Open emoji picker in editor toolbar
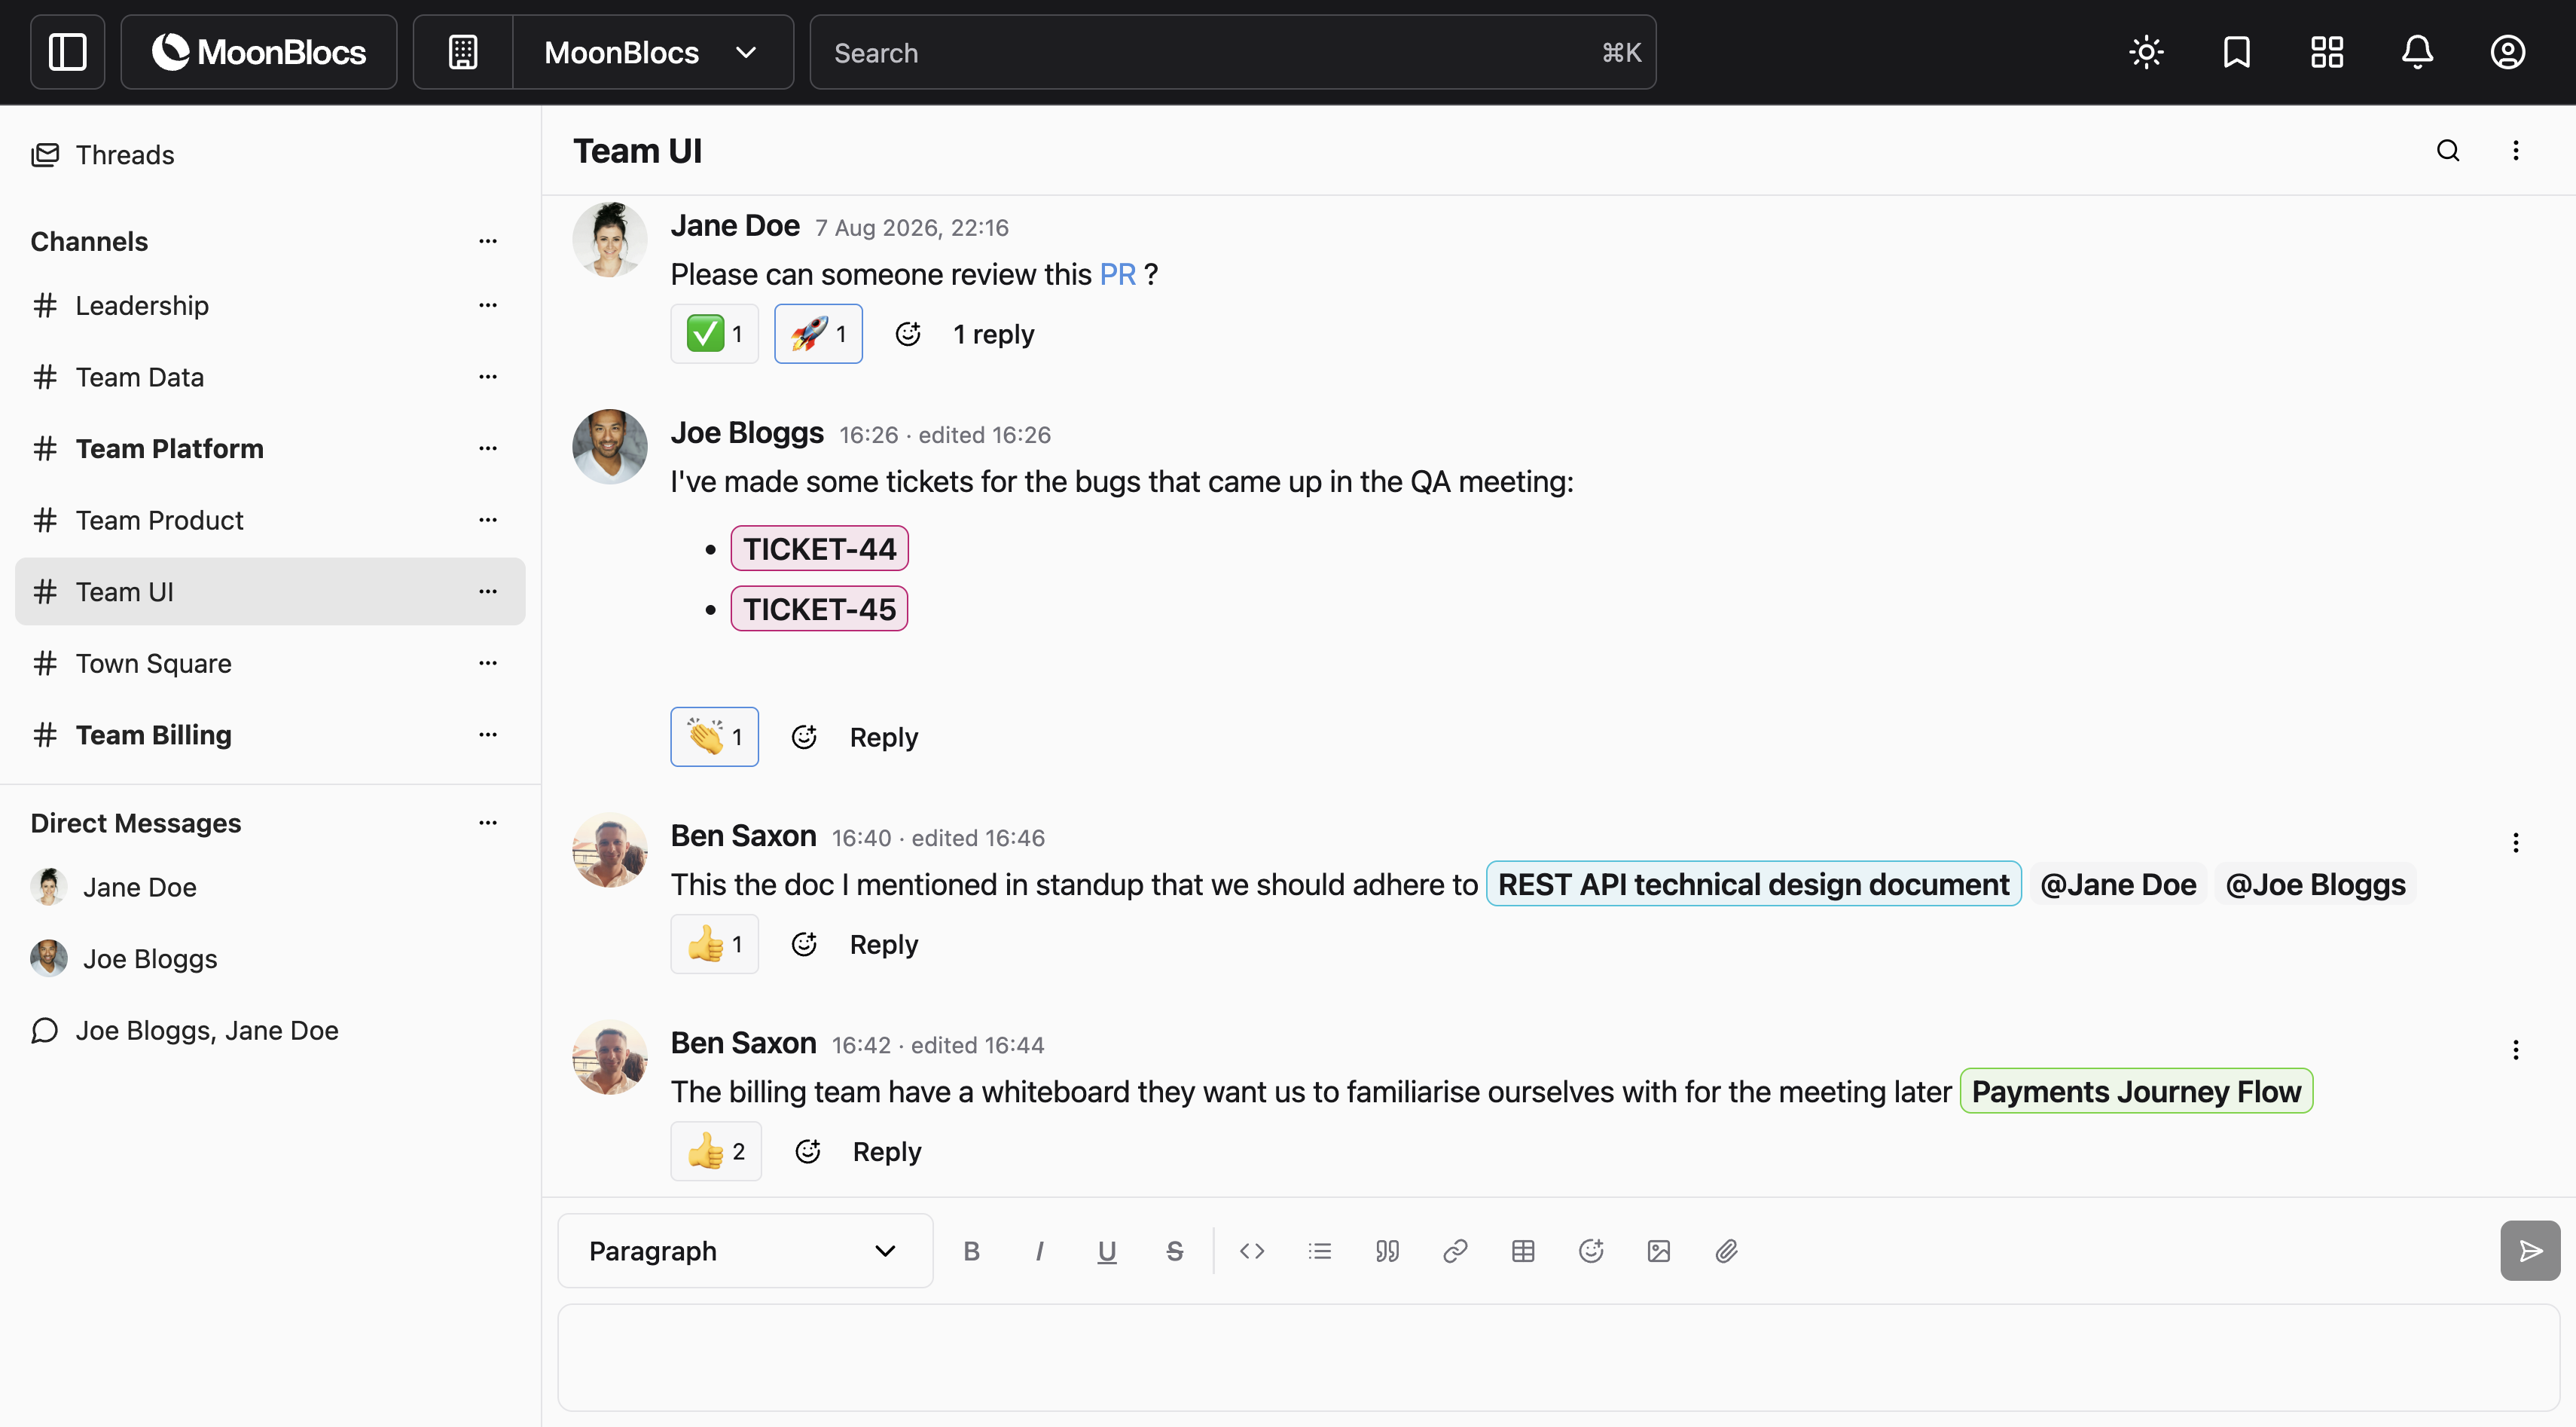 [x=1590, y=1251]
